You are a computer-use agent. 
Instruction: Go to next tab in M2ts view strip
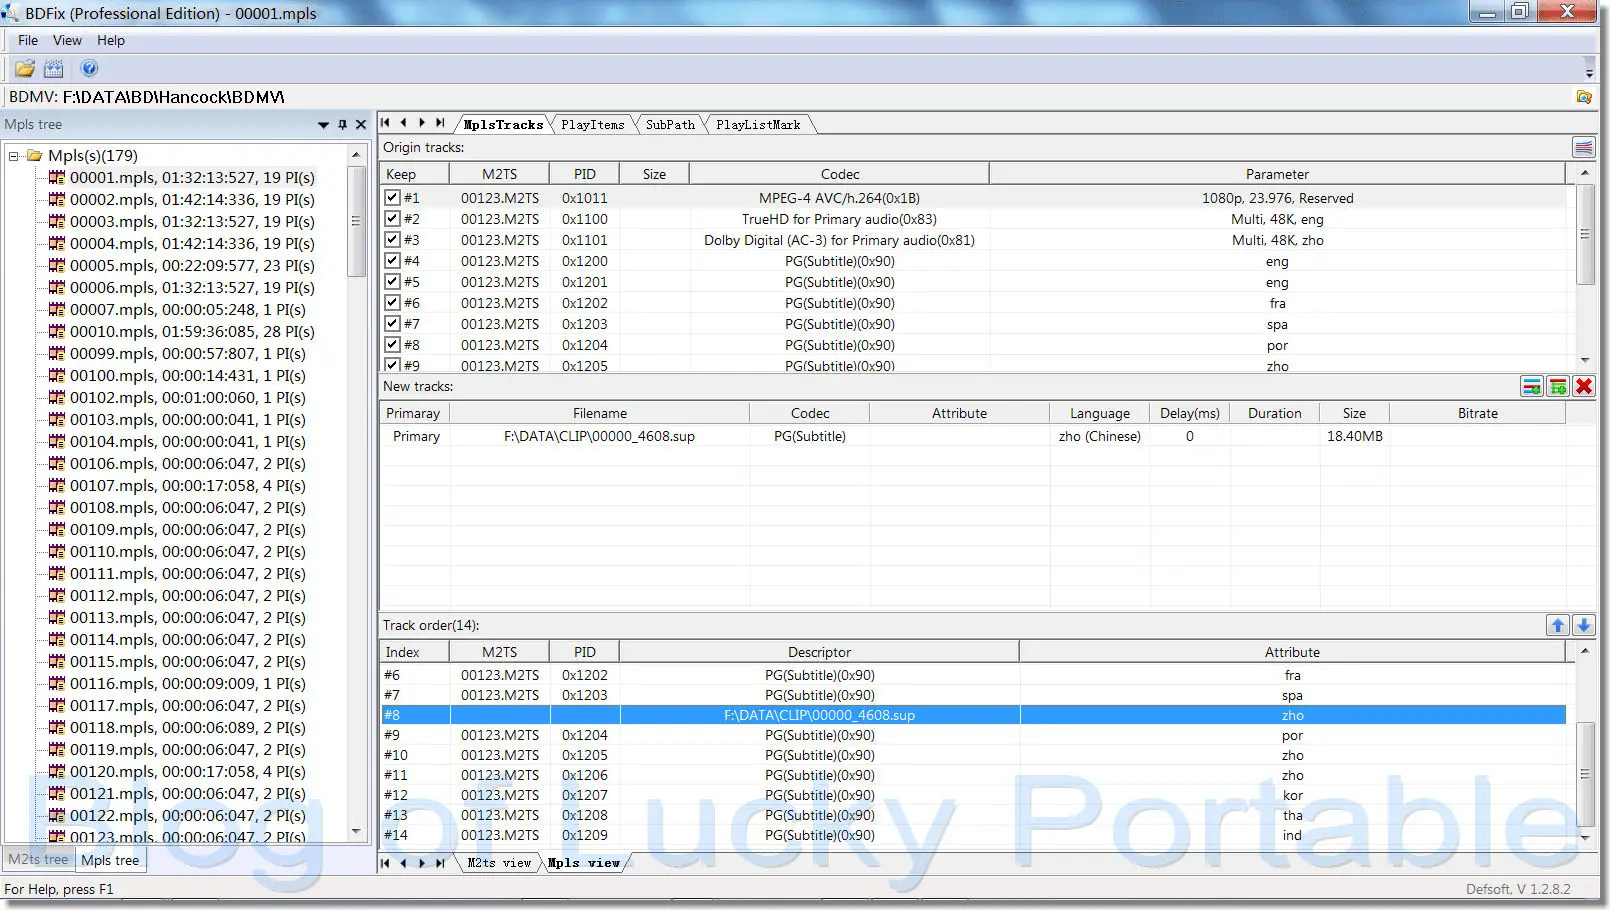point(422,863)
